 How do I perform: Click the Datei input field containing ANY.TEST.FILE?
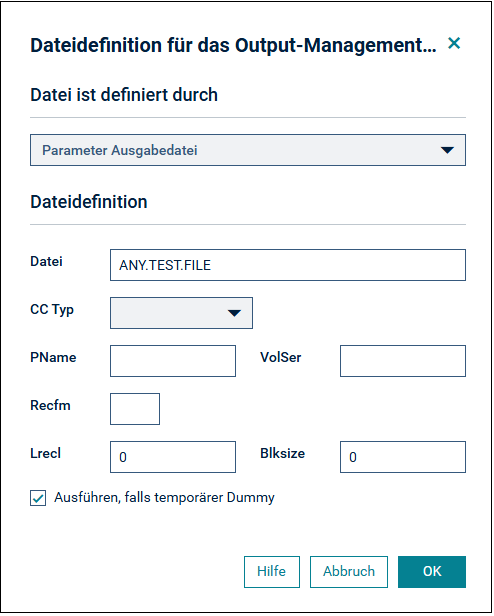288,265
